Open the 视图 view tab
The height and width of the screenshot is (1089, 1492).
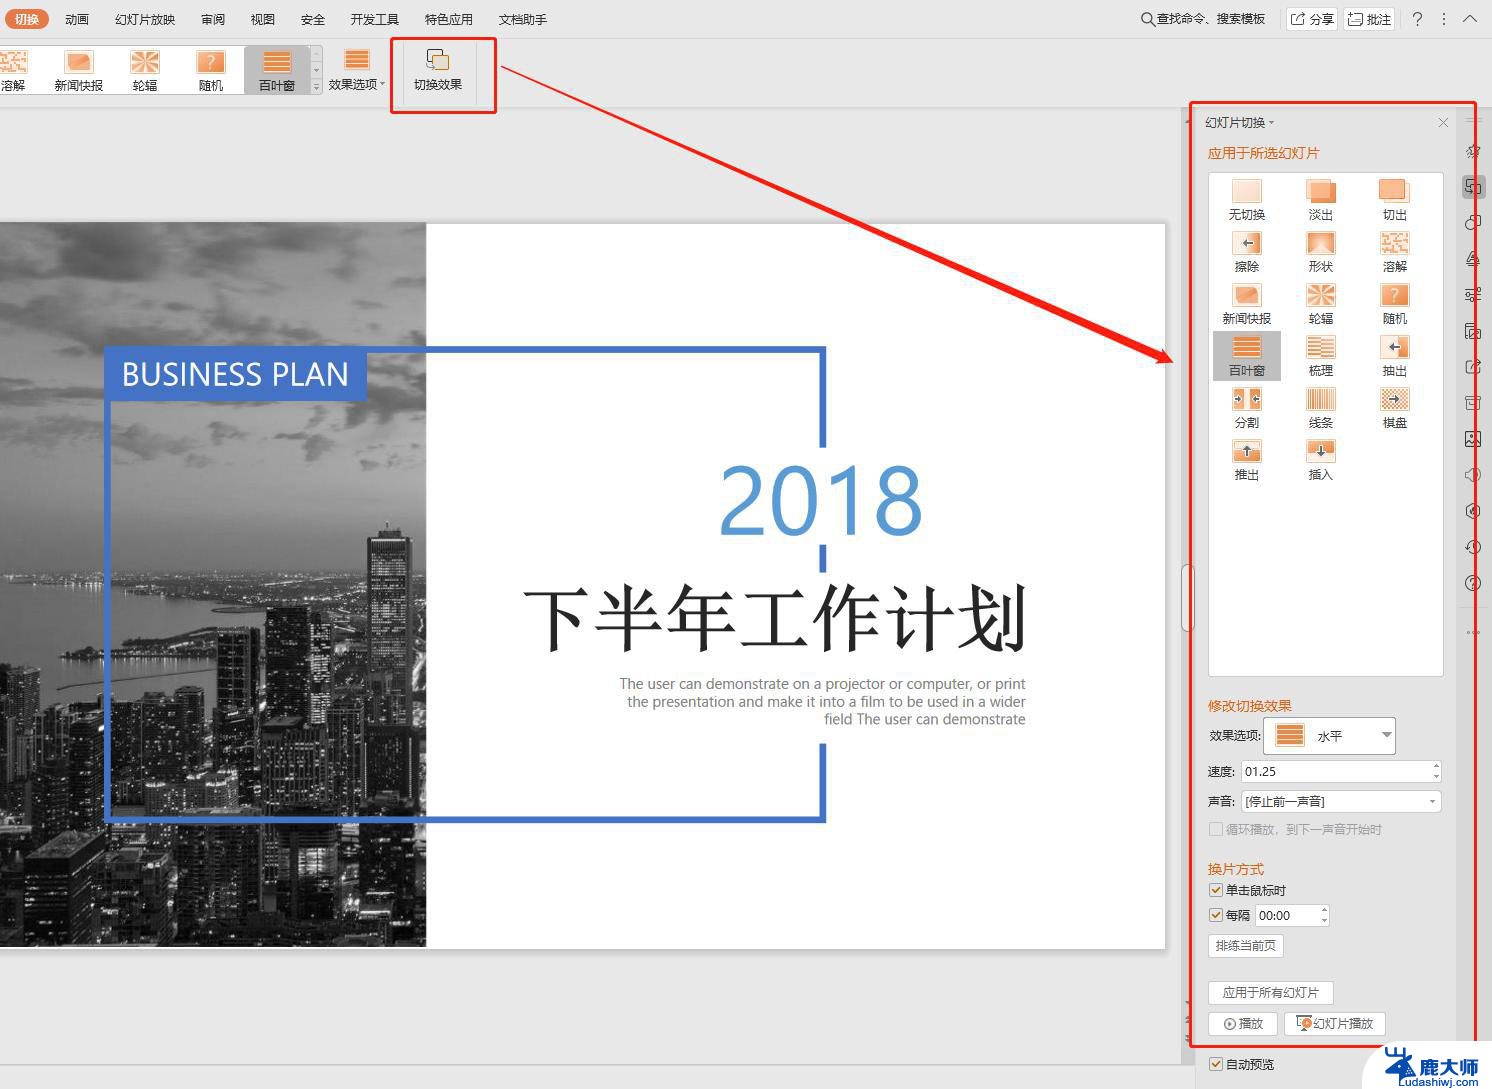pyautogui.click(x=263, y=19)
